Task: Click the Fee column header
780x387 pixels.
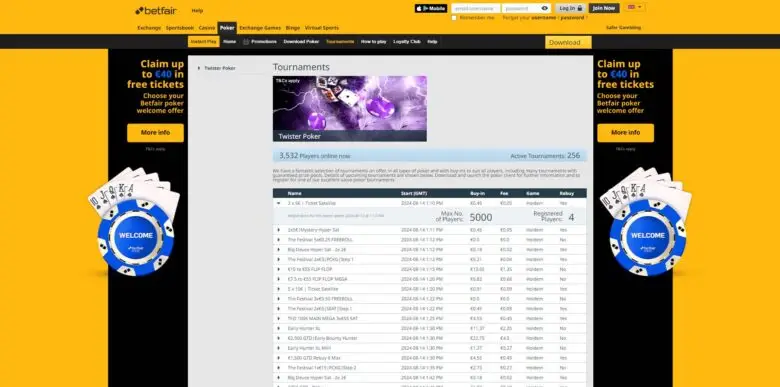Action: 504,194
